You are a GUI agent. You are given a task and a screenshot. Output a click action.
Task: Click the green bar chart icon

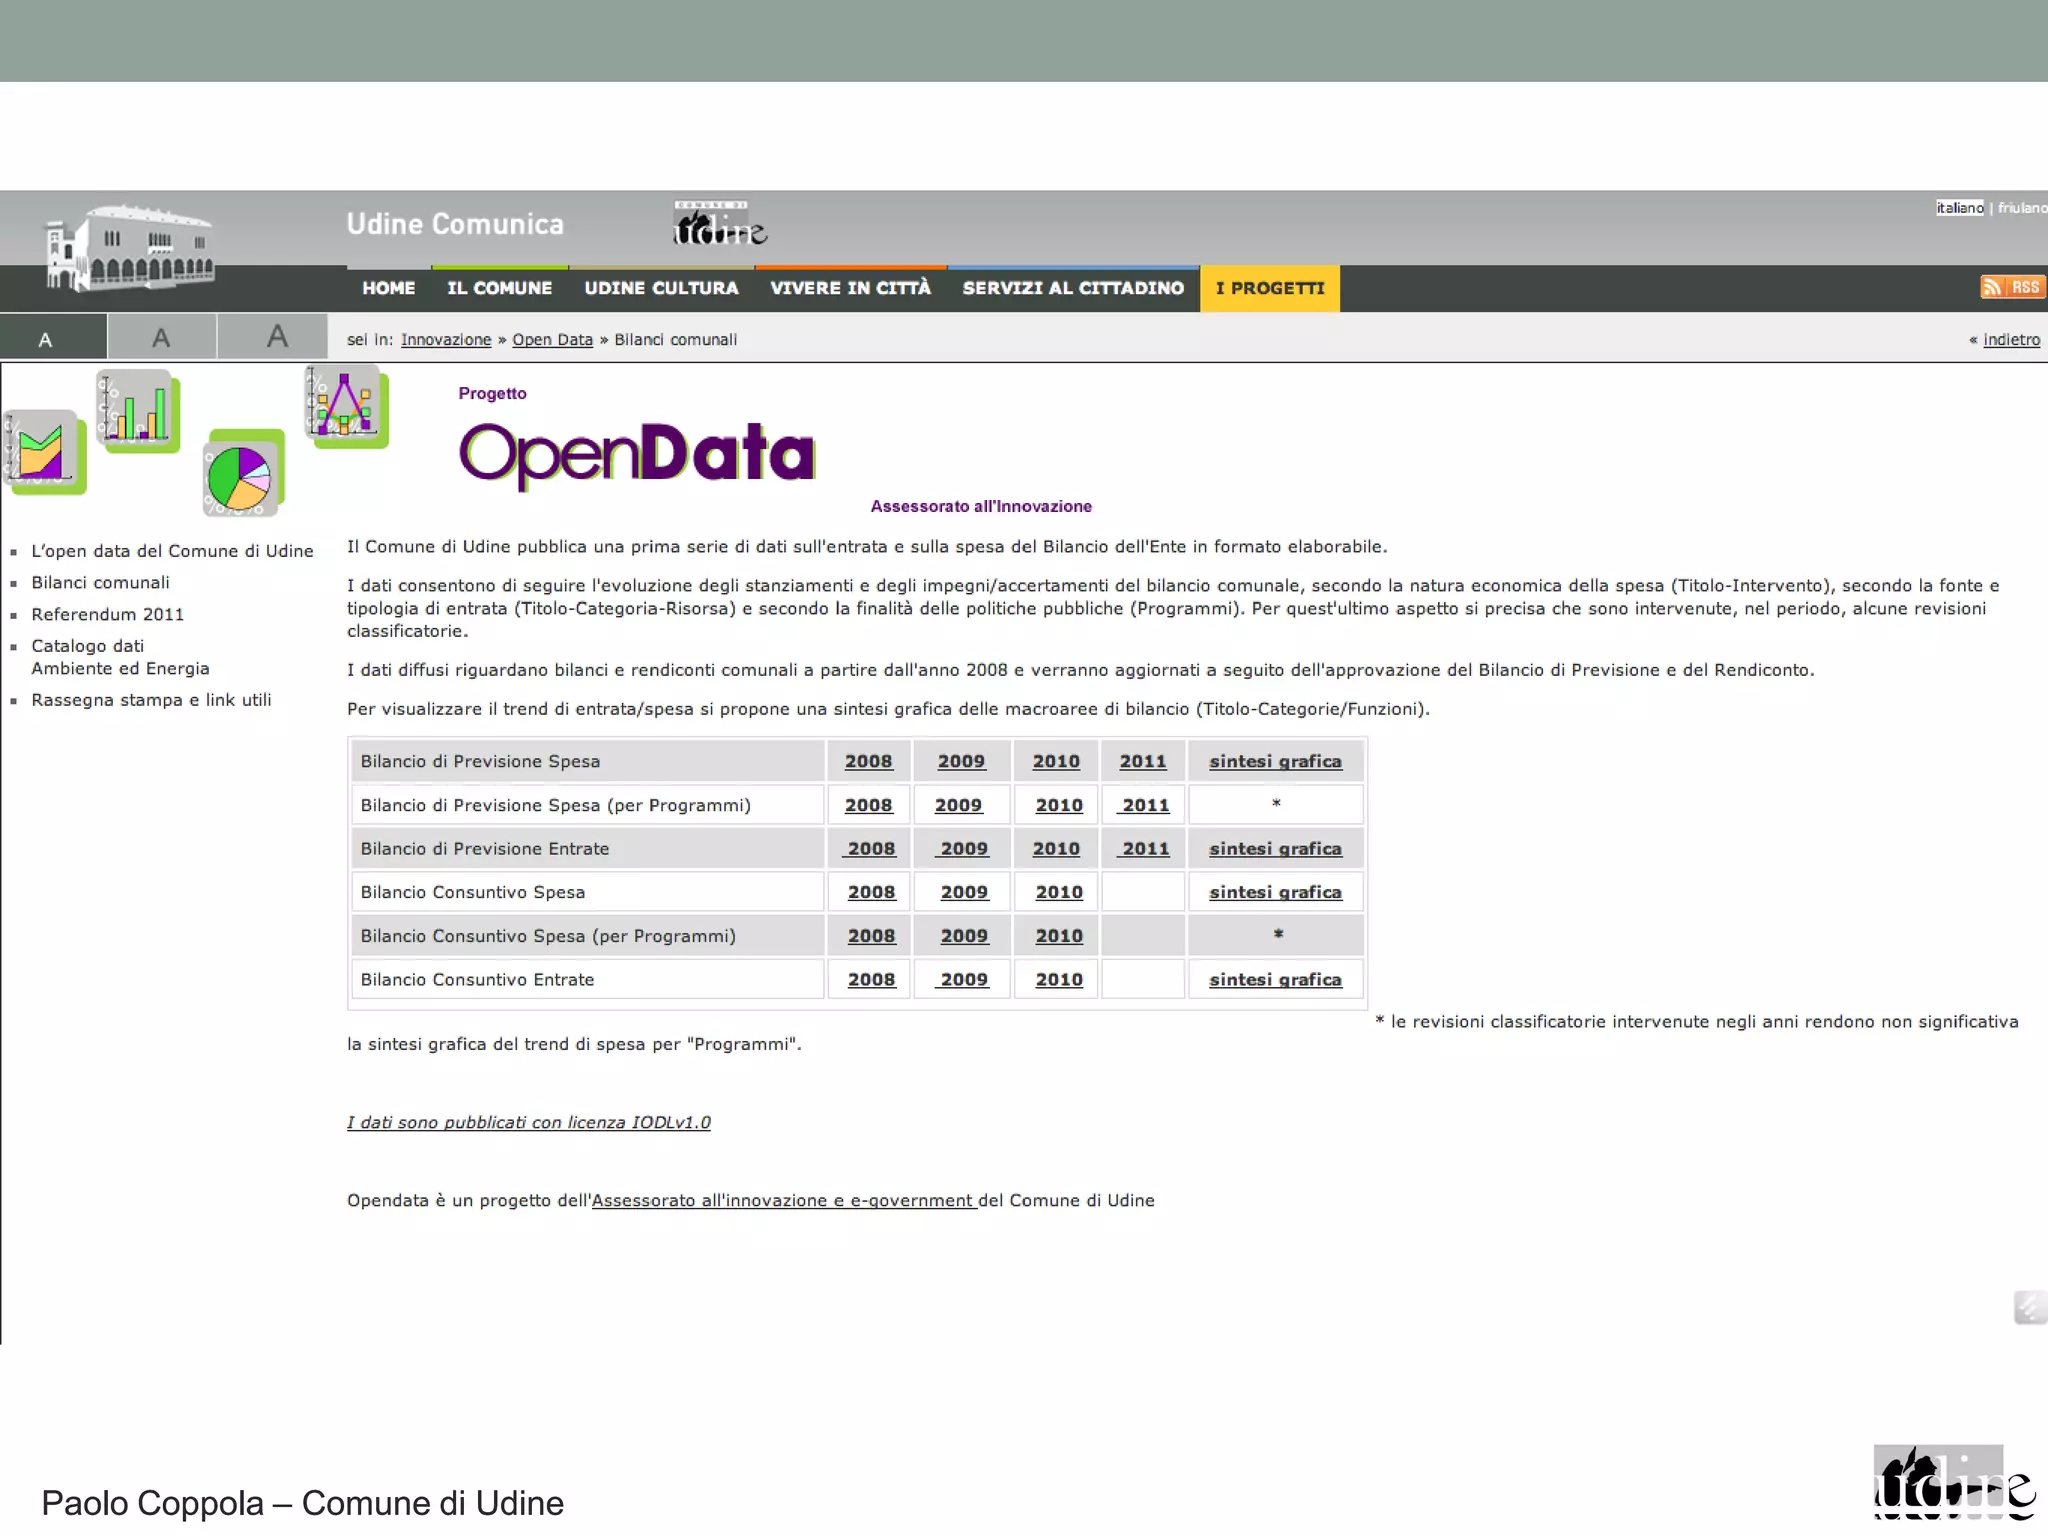coord(137,410)
